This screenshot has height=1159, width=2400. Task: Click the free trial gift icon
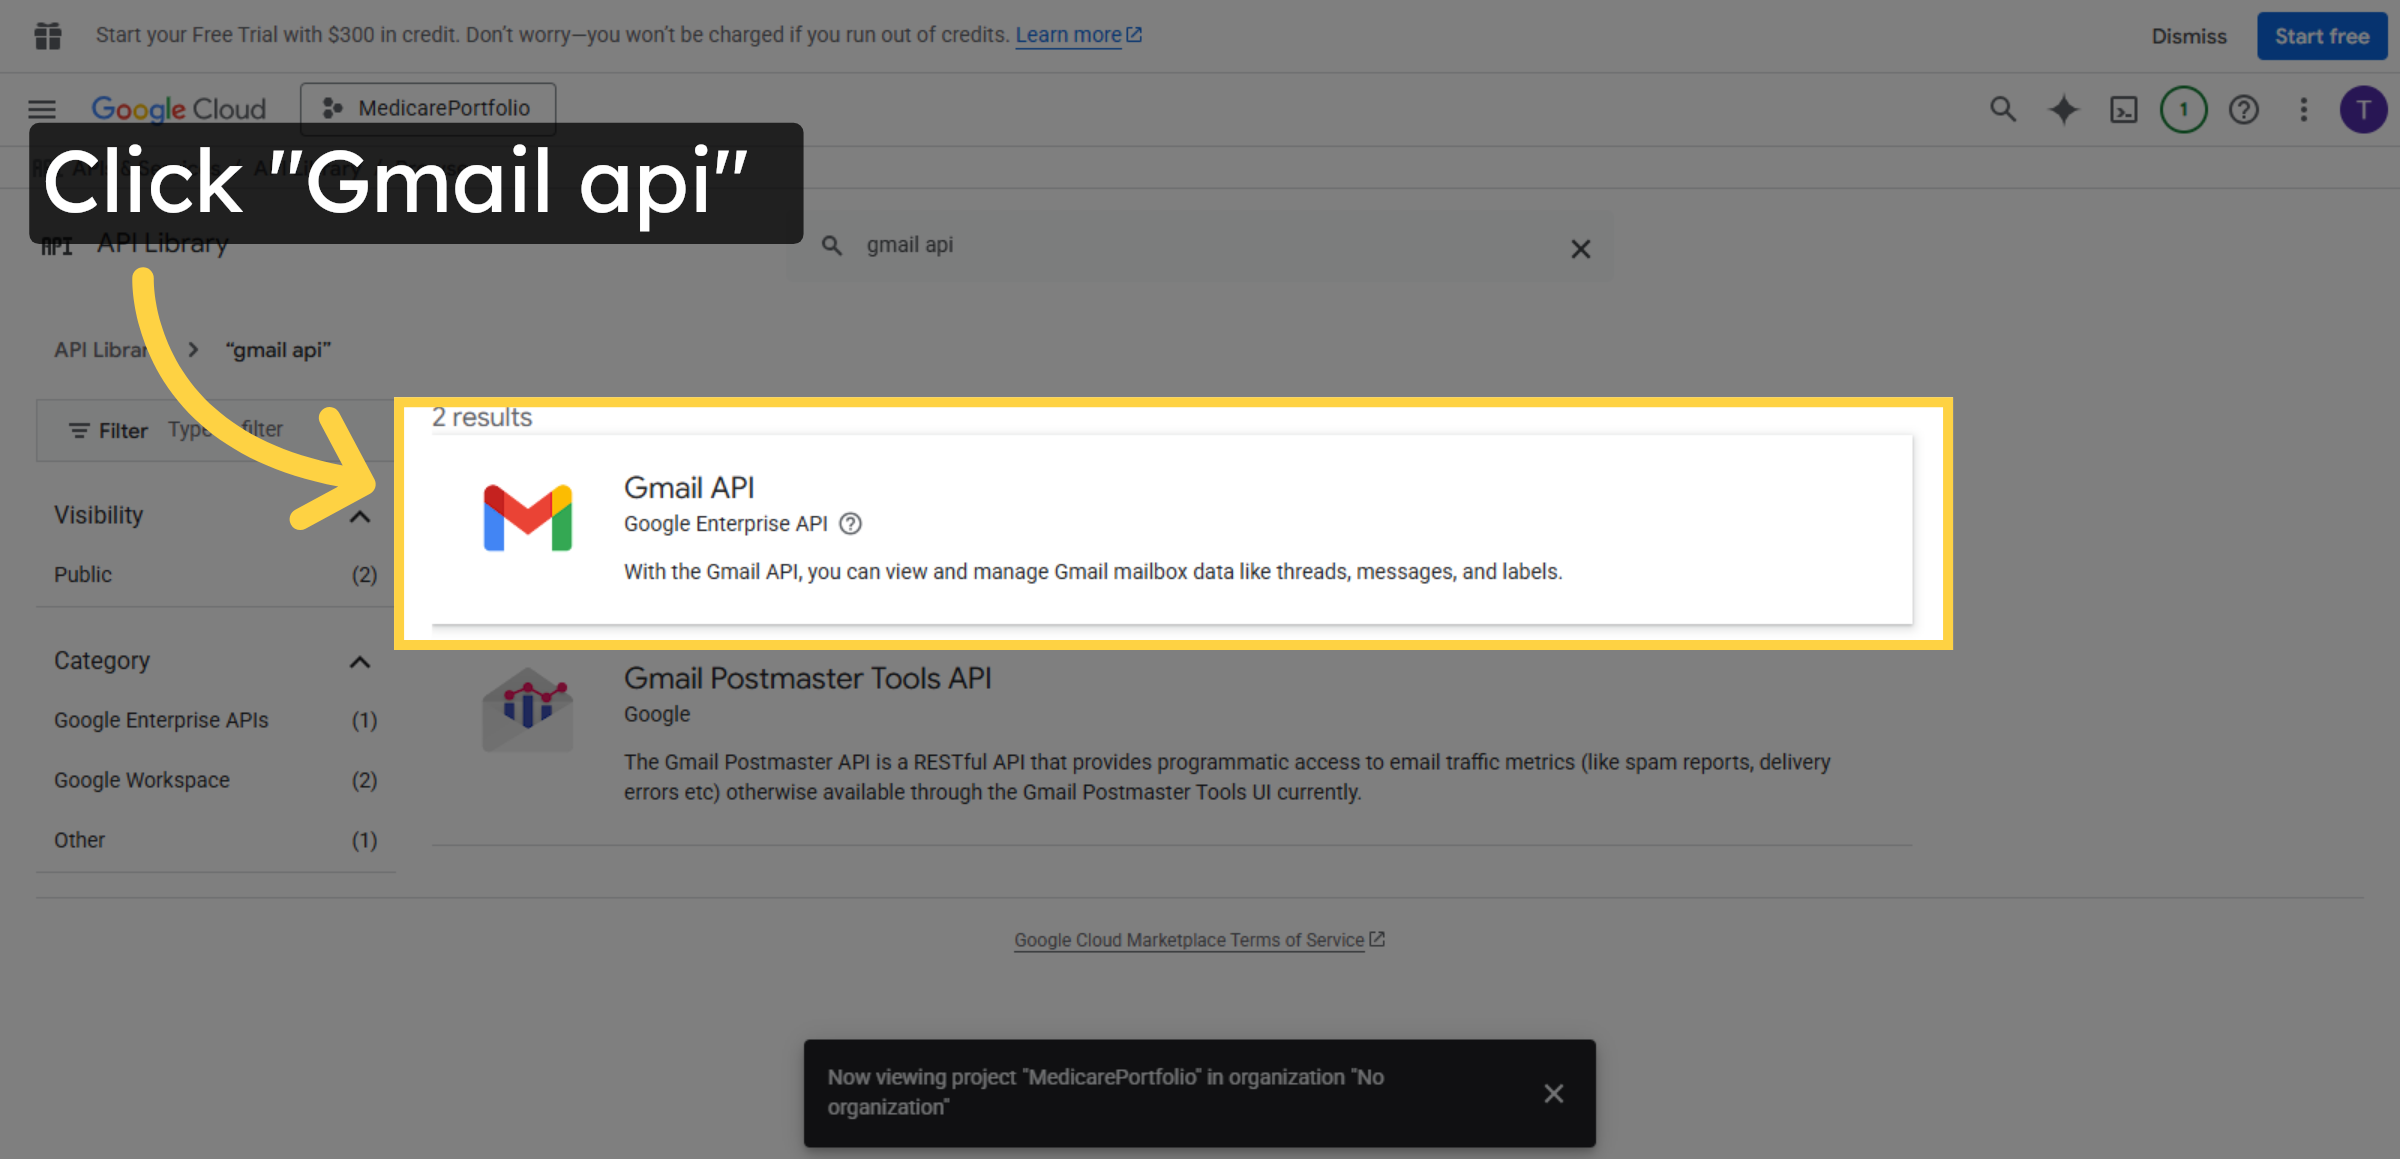point(47,35)
